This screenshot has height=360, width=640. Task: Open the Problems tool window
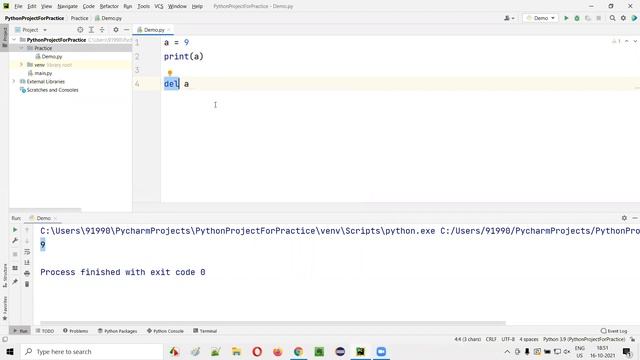[76, 331]
